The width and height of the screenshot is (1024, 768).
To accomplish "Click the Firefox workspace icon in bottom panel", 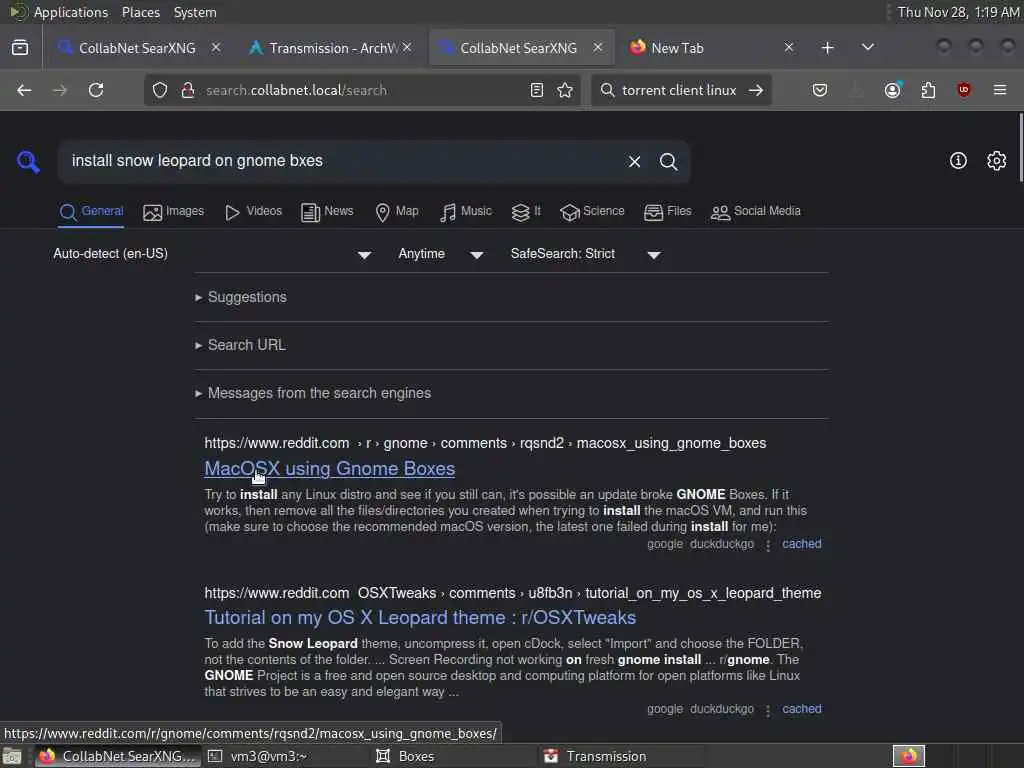I will coord(909,756).
